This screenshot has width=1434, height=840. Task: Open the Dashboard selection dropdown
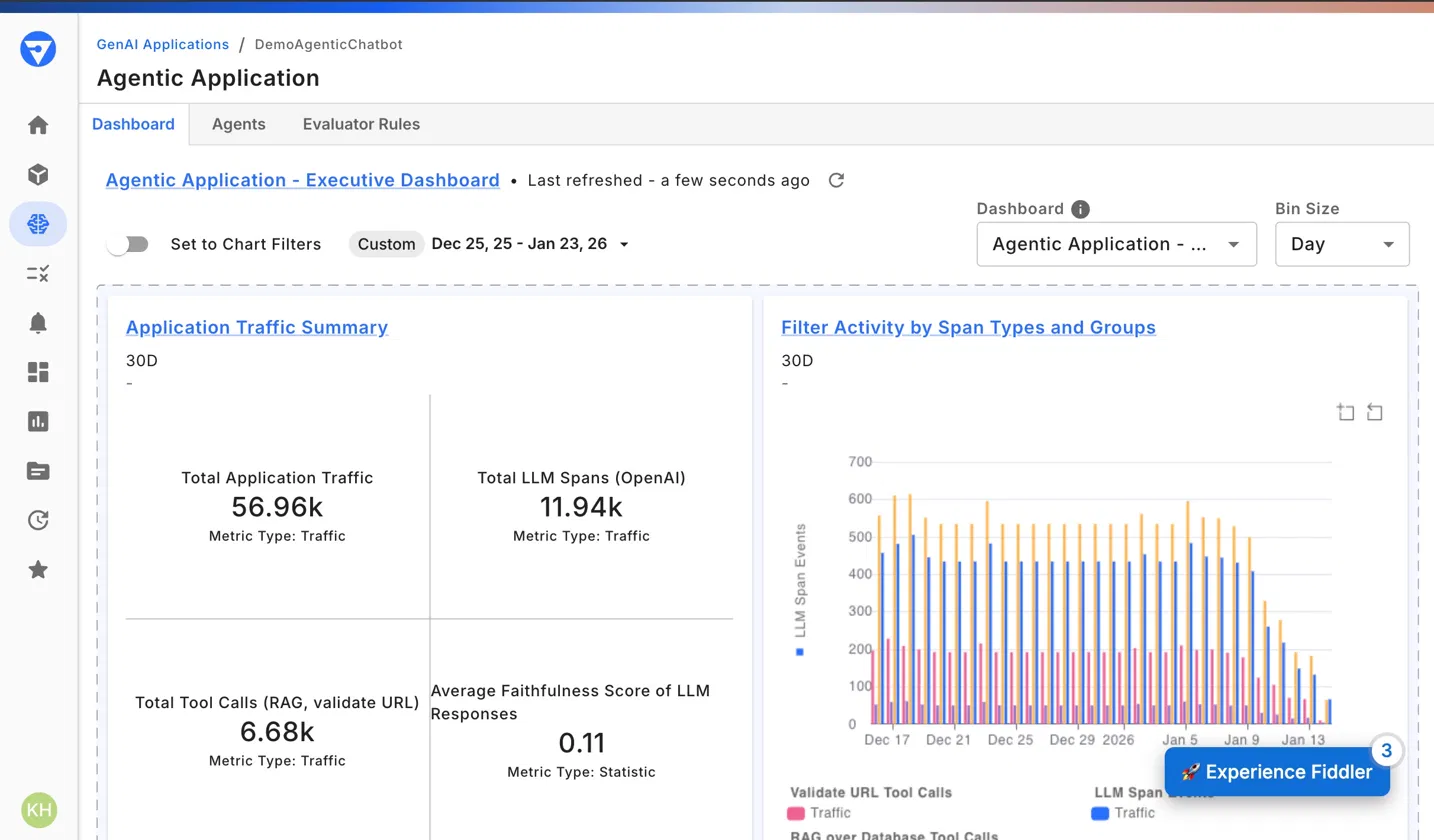1116,244
